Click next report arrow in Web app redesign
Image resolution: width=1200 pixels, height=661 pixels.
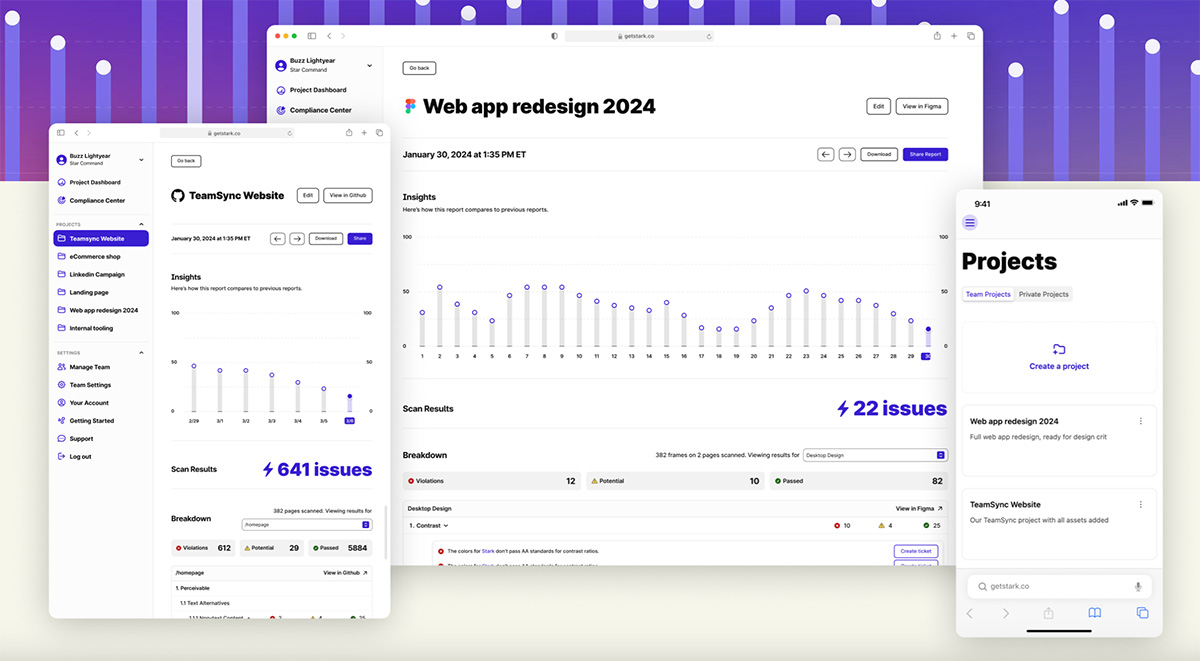click(847, 154)
